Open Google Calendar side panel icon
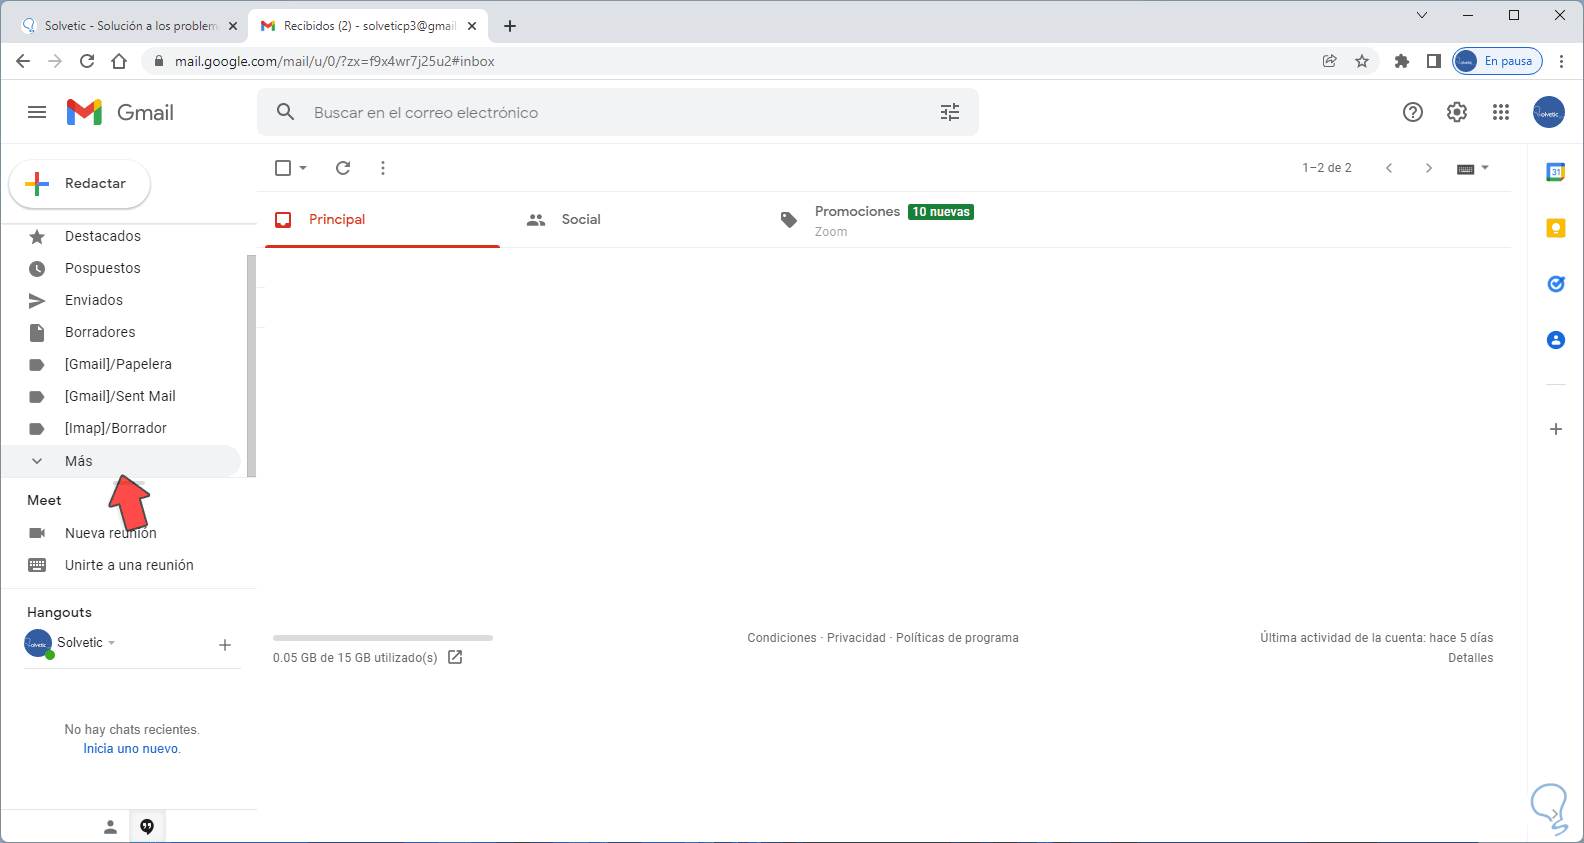 tap(1556, 172)
